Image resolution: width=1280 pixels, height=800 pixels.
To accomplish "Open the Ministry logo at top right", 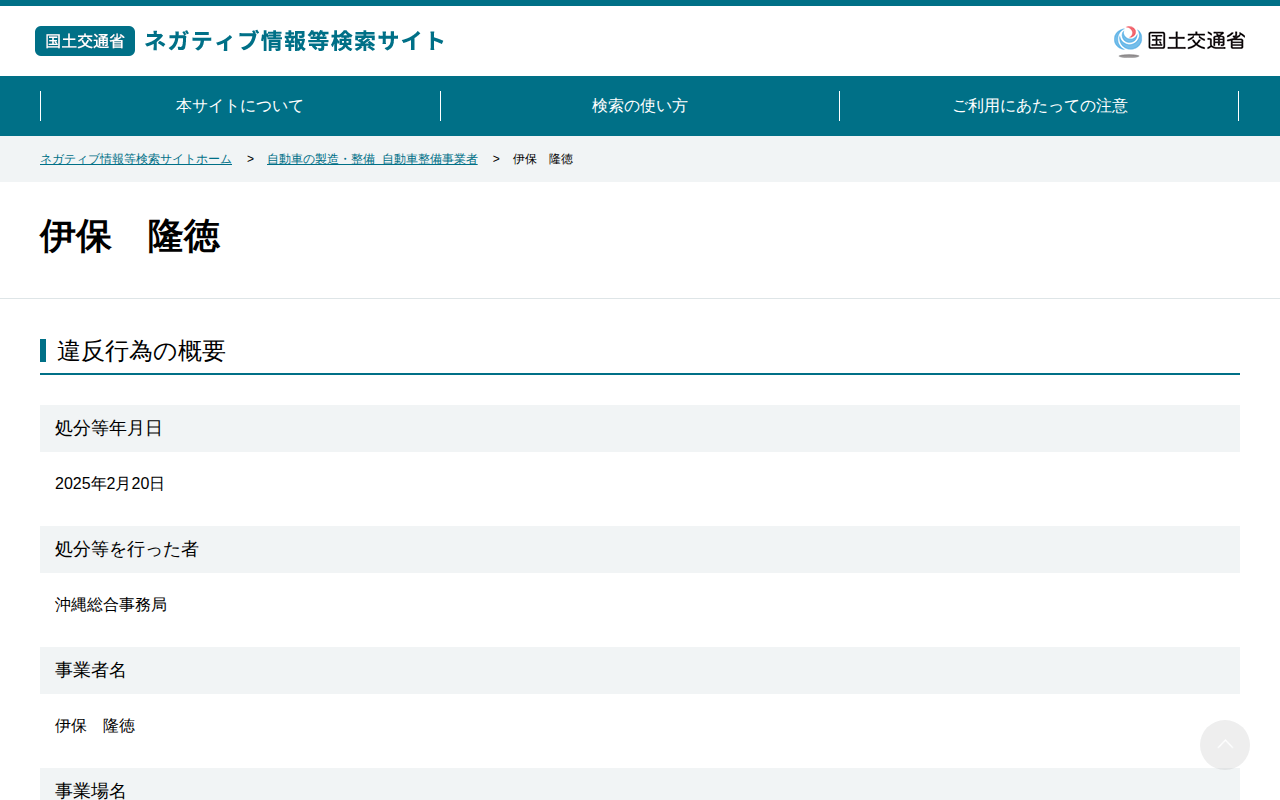I will click(1180, 41).
